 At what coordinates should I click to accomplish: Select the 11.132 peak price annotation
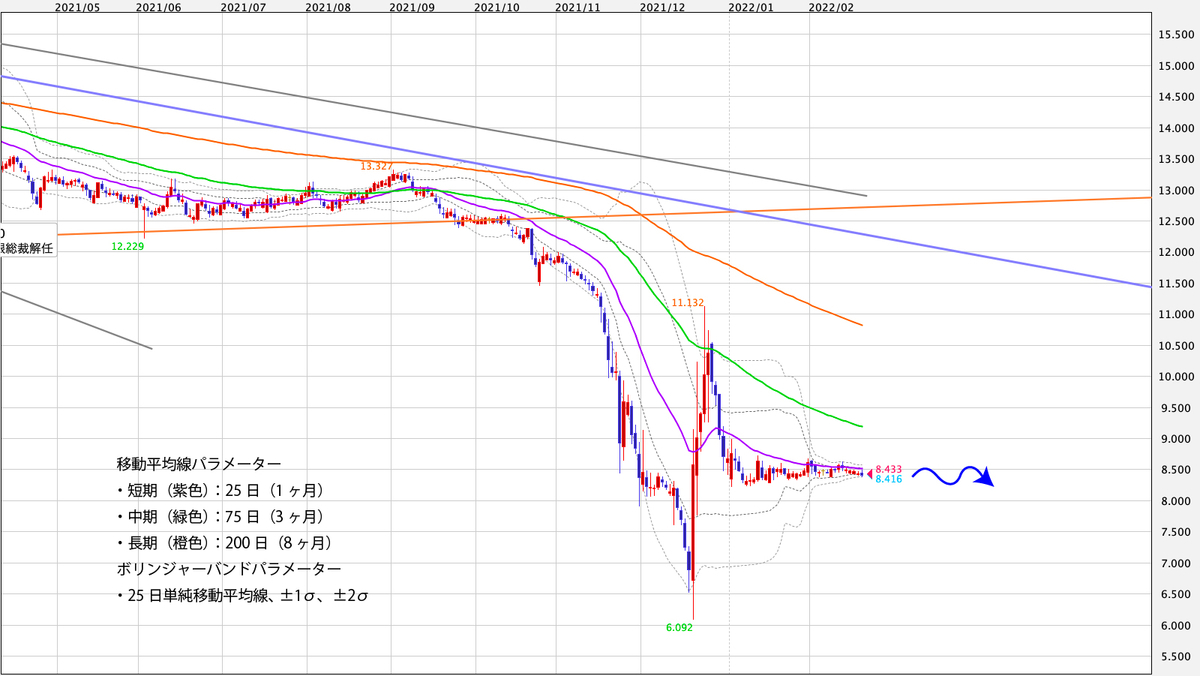click(687, 301)
